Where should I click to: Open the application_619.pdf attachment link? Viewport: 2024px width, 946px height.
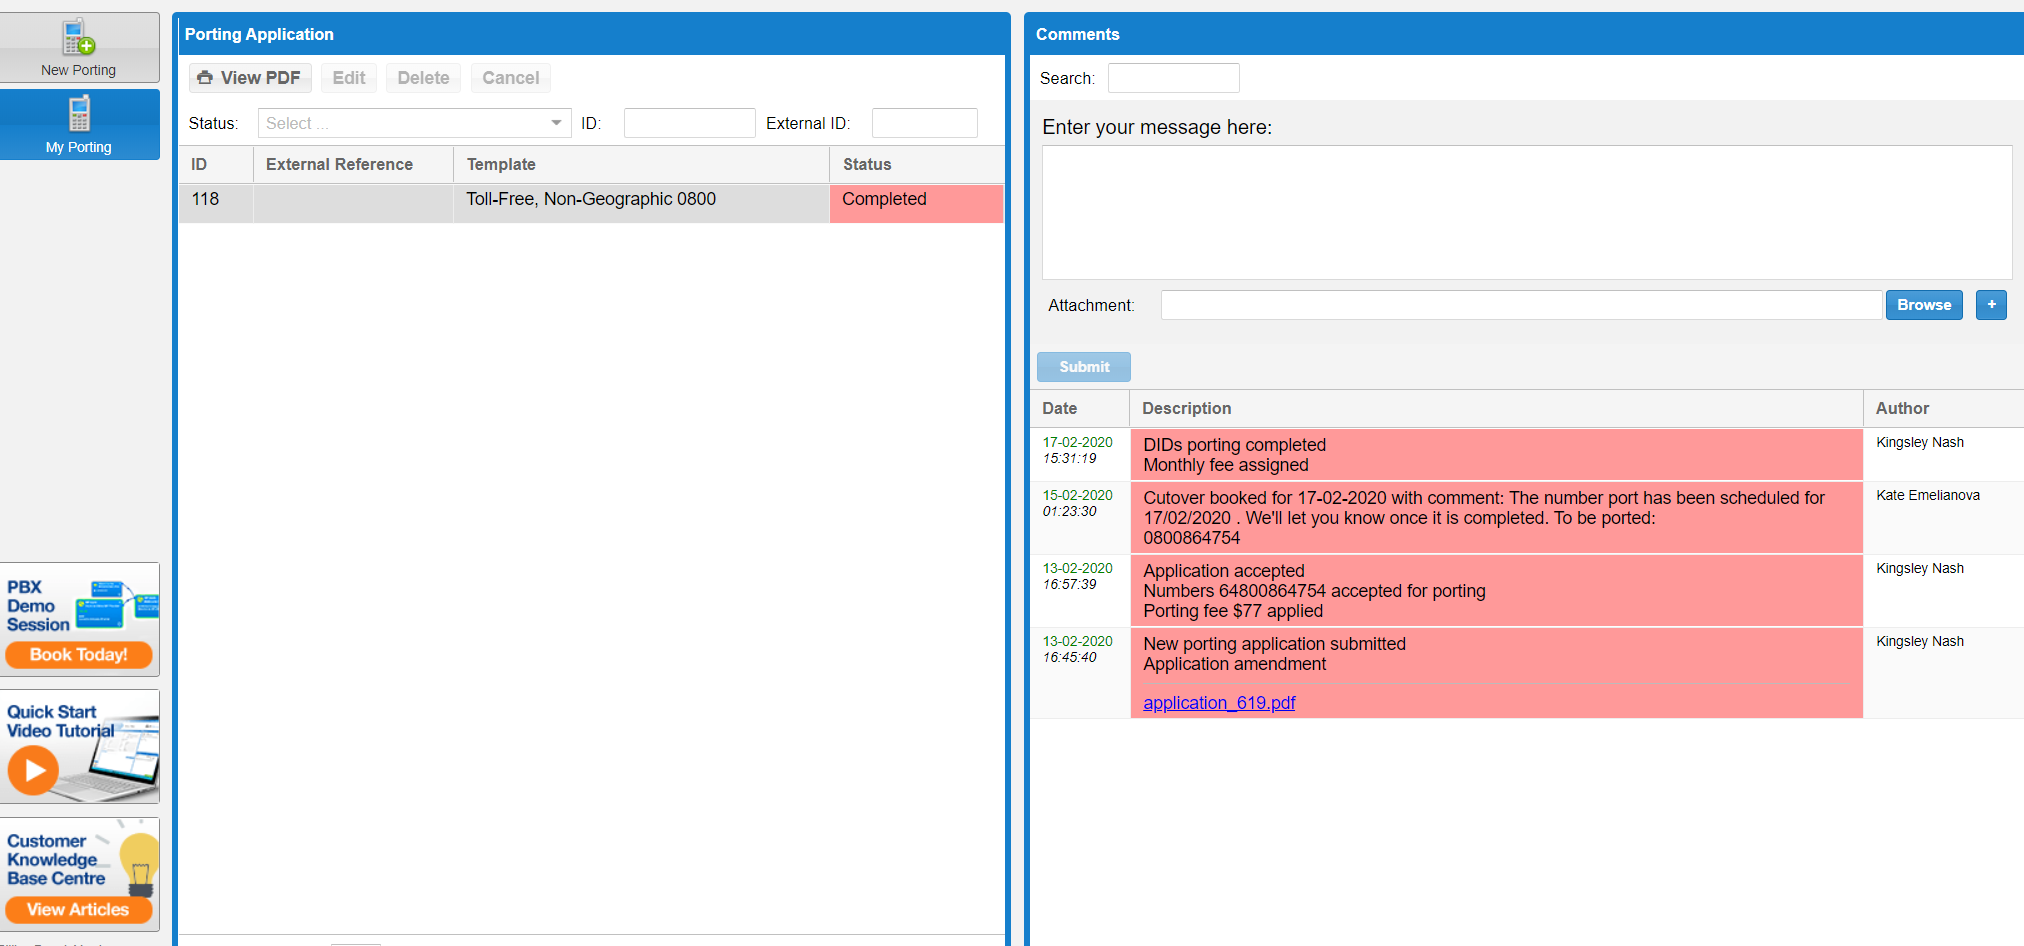coord(1219,703)
